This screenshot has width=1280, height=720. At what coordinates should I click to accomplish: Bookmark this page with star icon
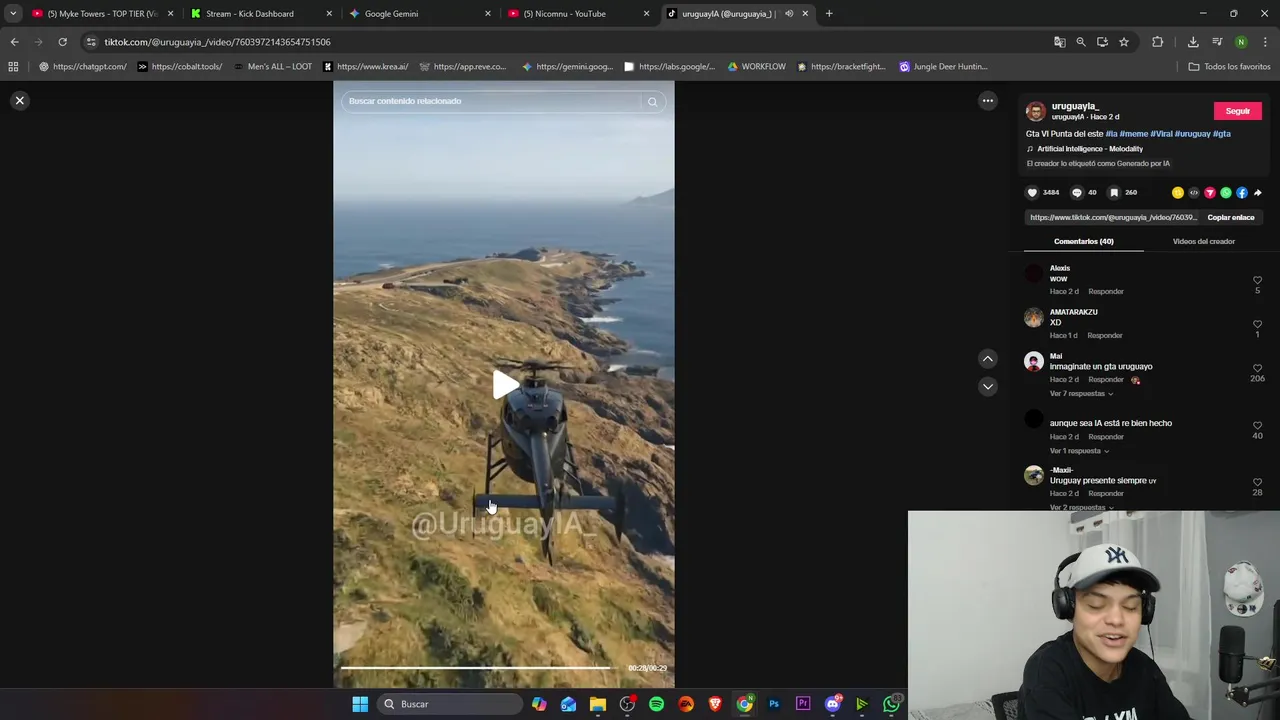click(1124, 42)
